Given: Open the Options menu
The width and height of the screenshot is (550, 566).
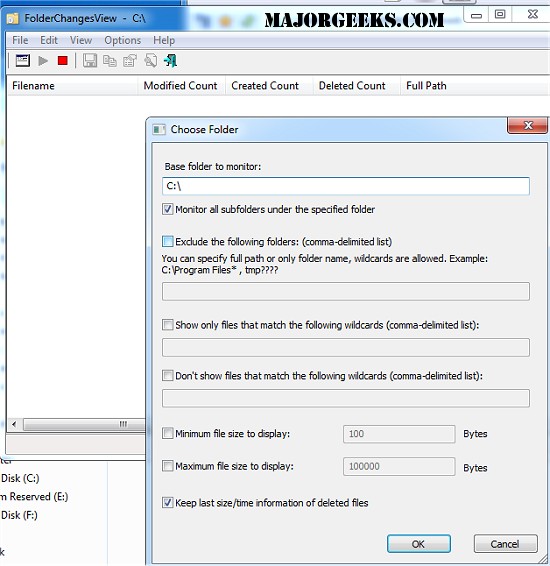Looking at the screenshot, I should click(122, 40).
